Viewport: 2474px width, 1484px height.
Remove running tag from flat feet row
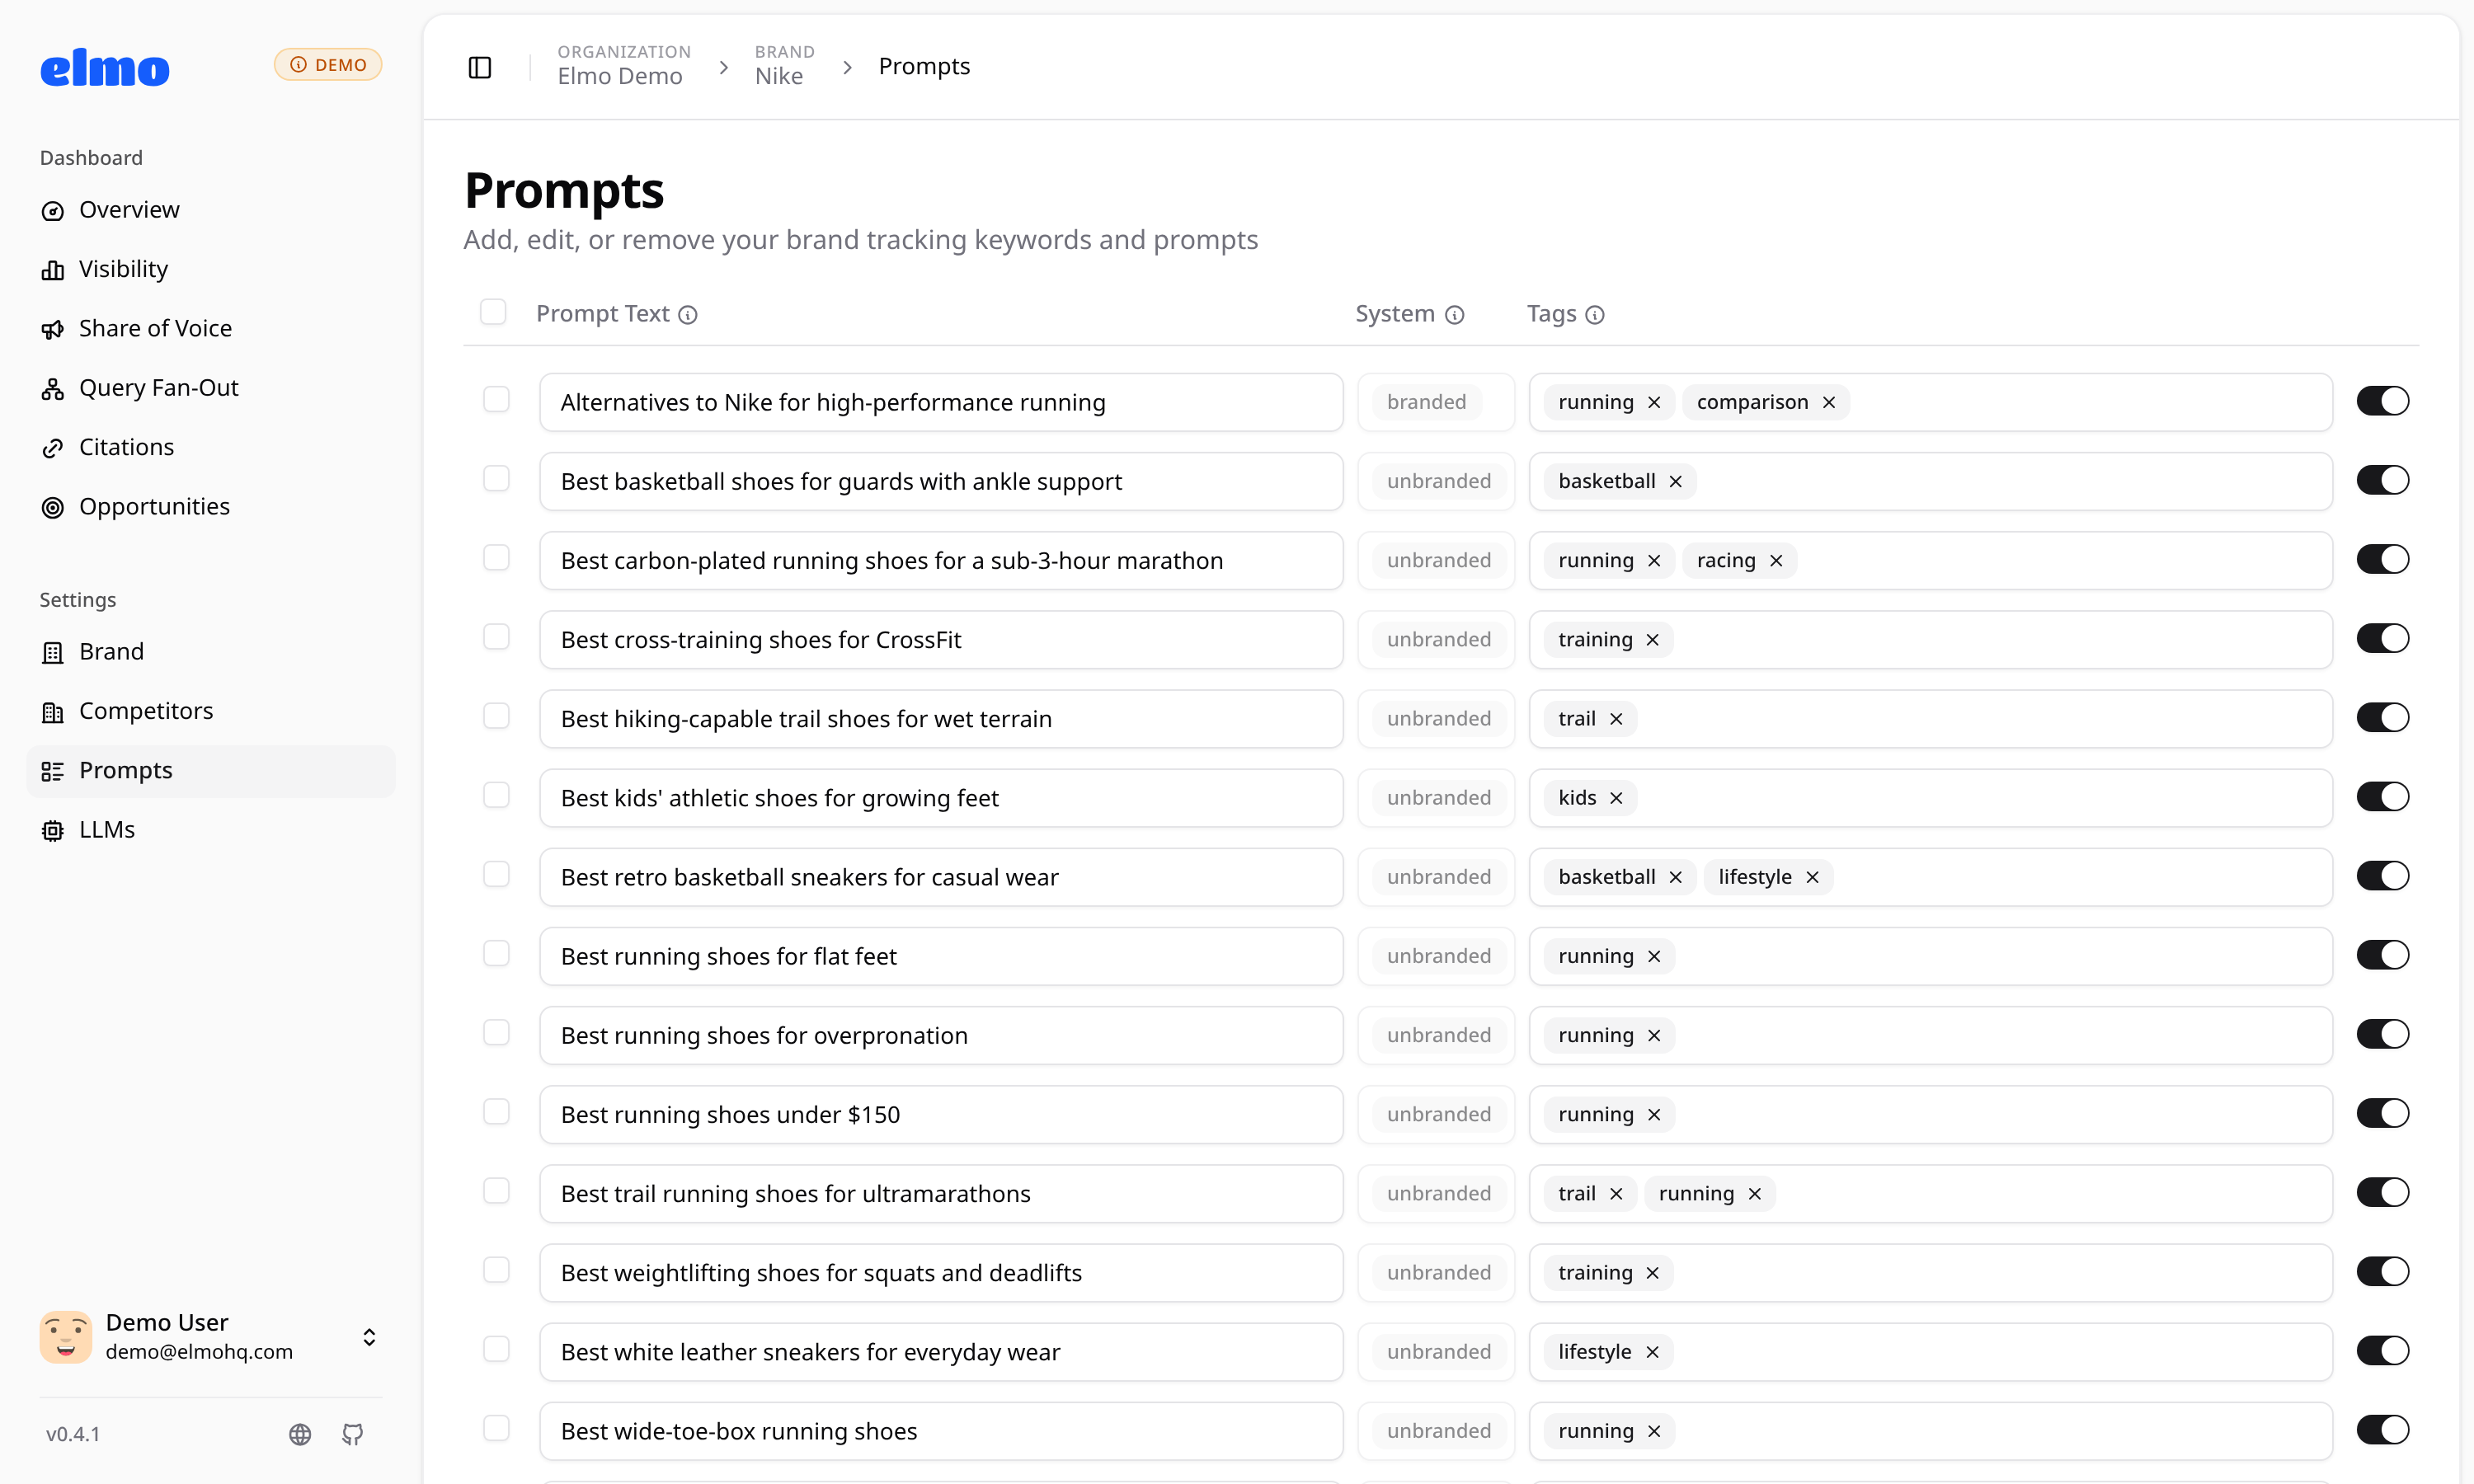[1654, 956]
